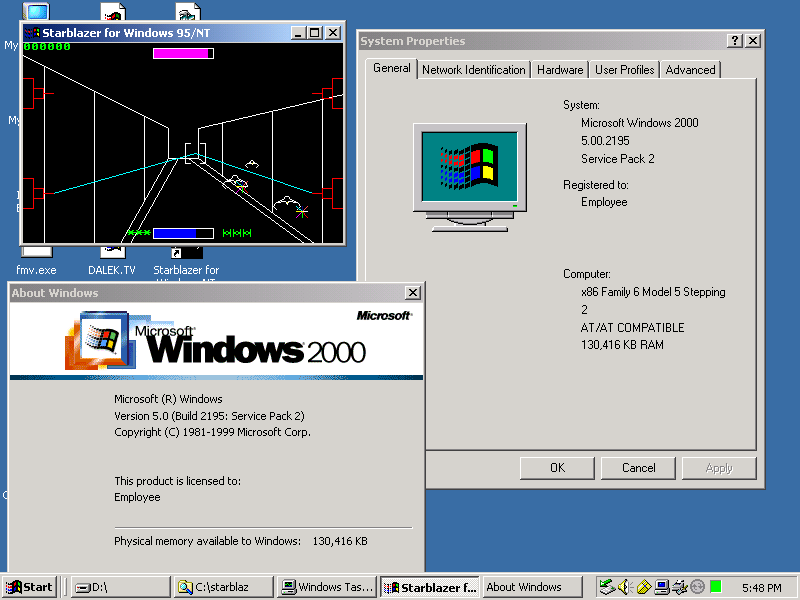This screenshot has height=600, width=800.
Task: Open the Start menu
Action: 29,587
